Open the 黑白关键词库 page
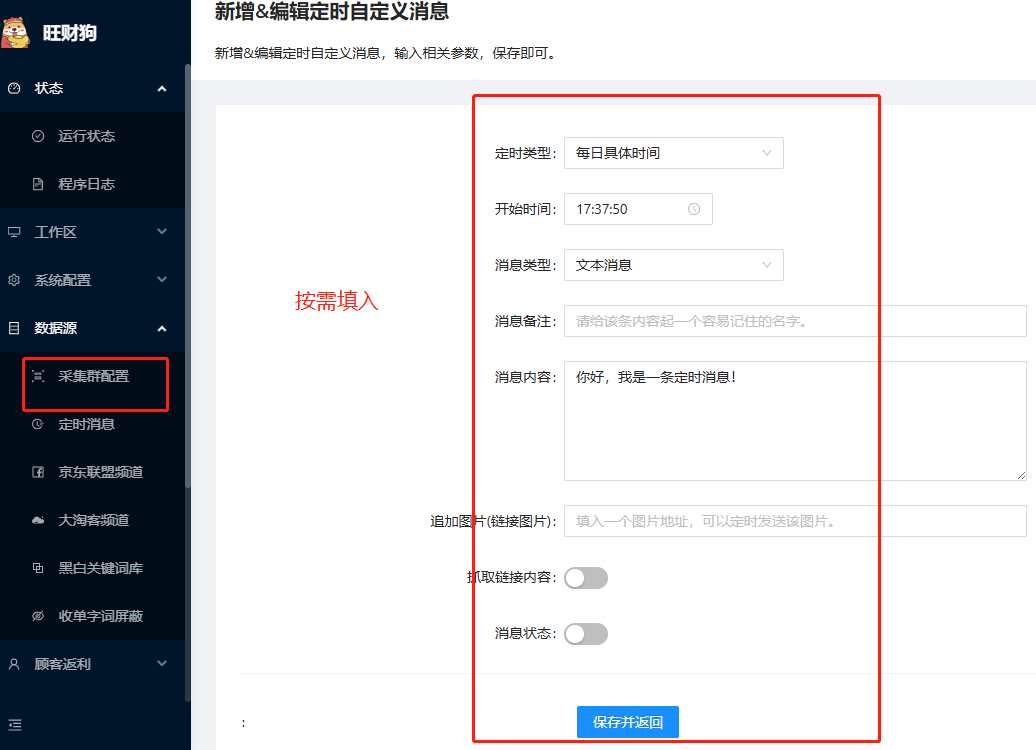The height and width of the screenshot is (750, 1036). click(100, 568)
